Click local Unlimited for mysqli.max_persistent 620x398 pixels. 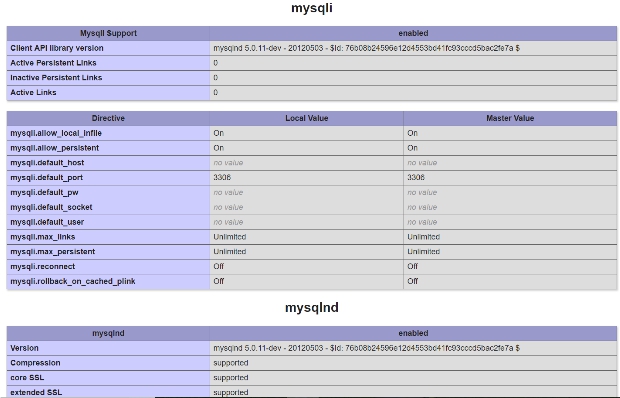(x=230, y=252)
